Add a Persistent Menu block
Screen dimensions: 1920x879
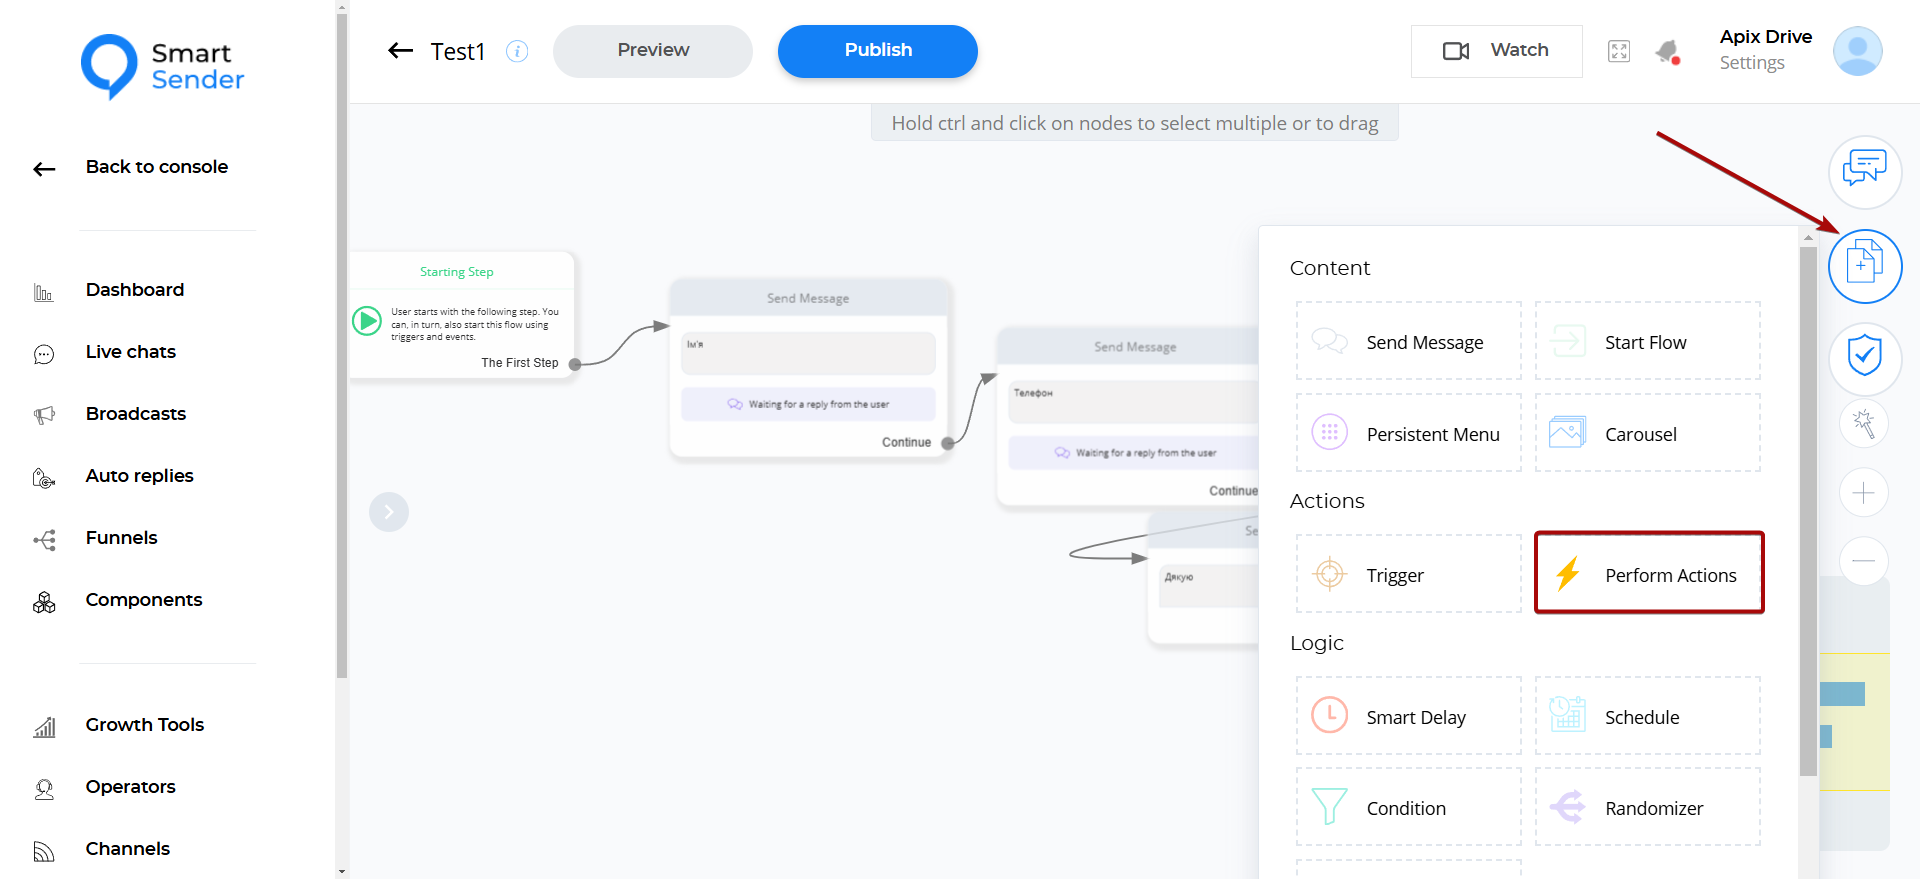(1408, 433)
